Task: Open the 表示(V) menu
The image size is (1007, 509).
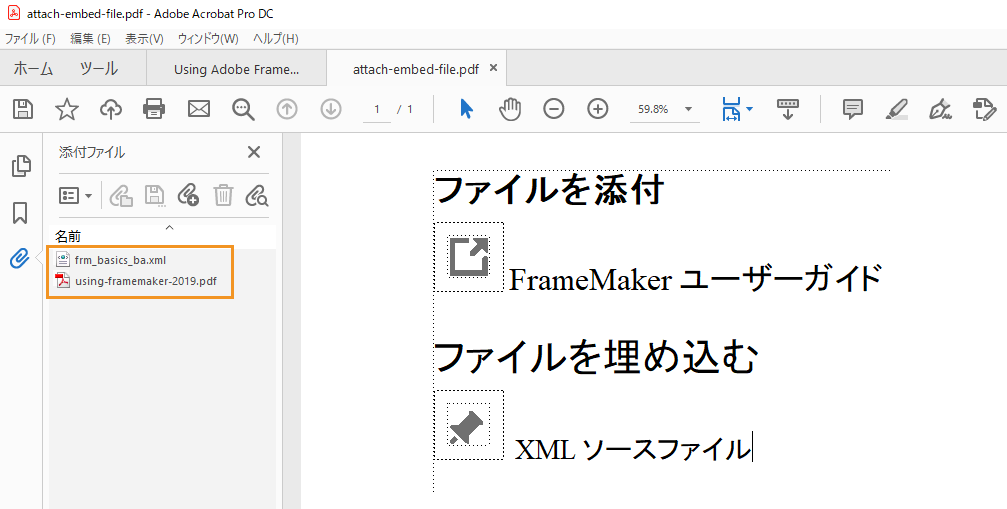Action: click(x=144, y=39)
